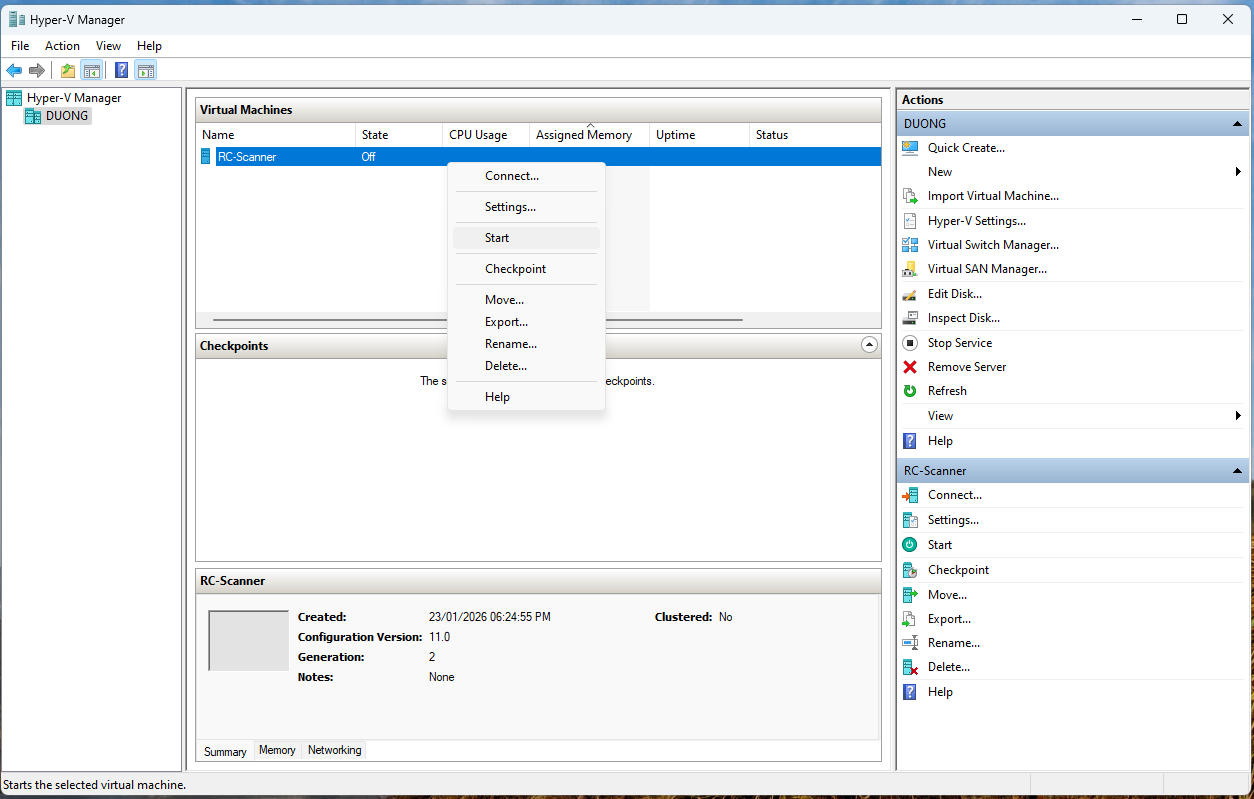Image resolution: width=1254 pixels, height=799 pixels.
Task: Choose Rename... from the context menu
Action: click(526, 344)
